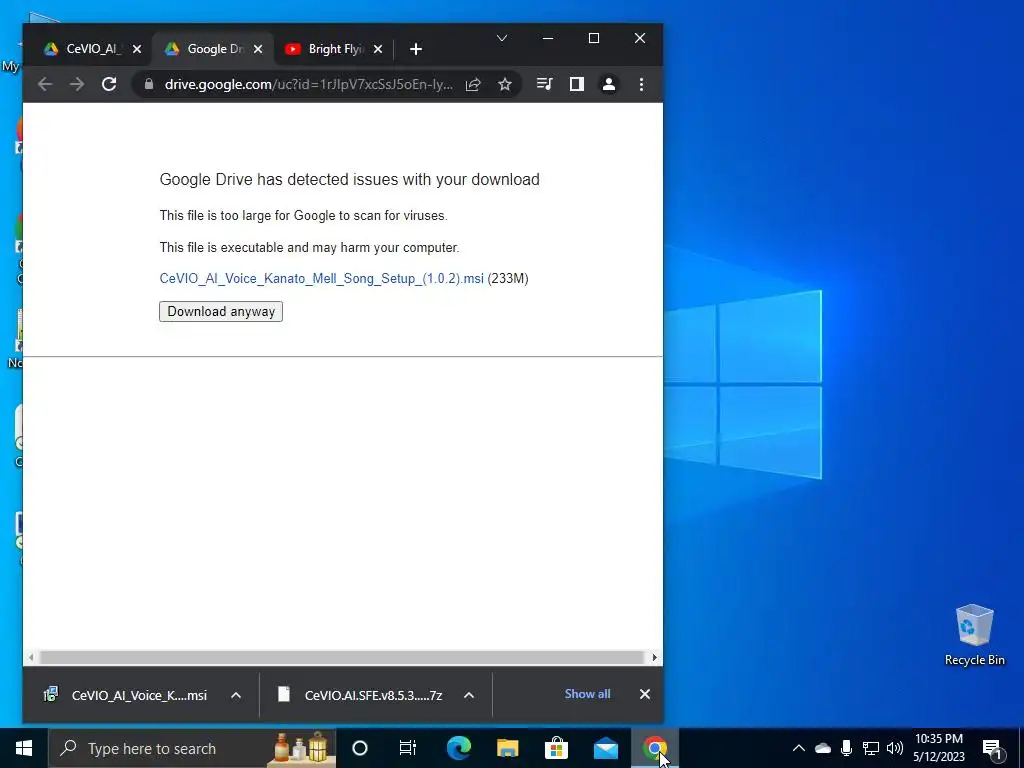
Task: Close the downloads bar
Action: pyautogui.click(x=645, y=694)
